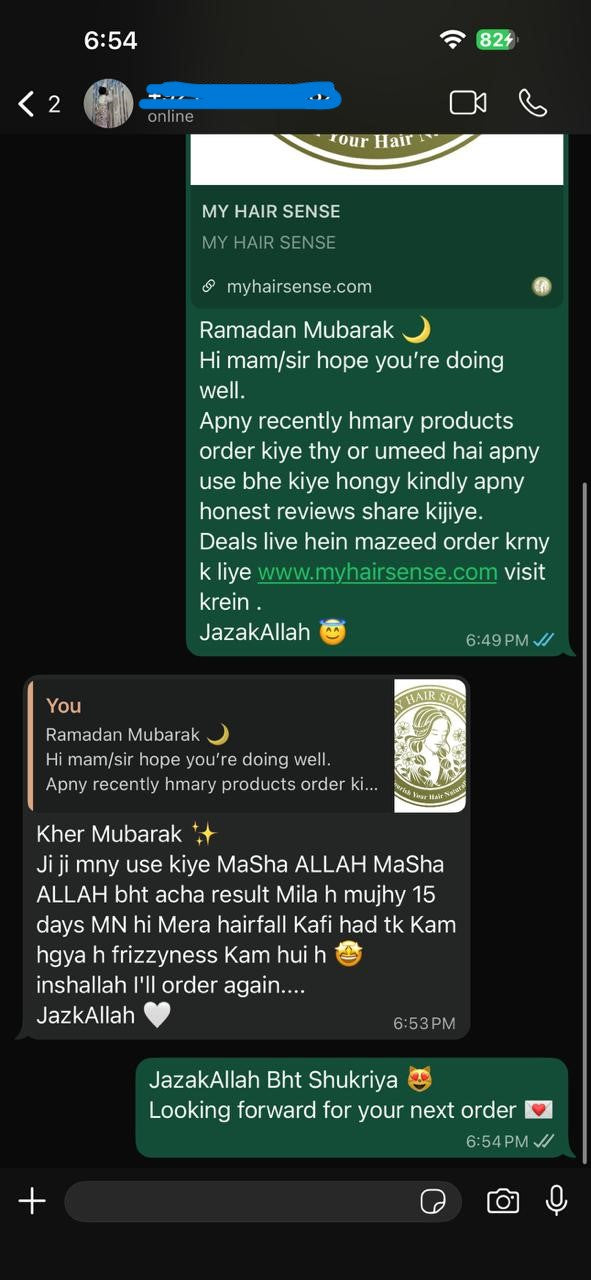The width and height of the screenshot is (591, 1280).
Task: Start a video call with this contact
Action: point(467,103)
